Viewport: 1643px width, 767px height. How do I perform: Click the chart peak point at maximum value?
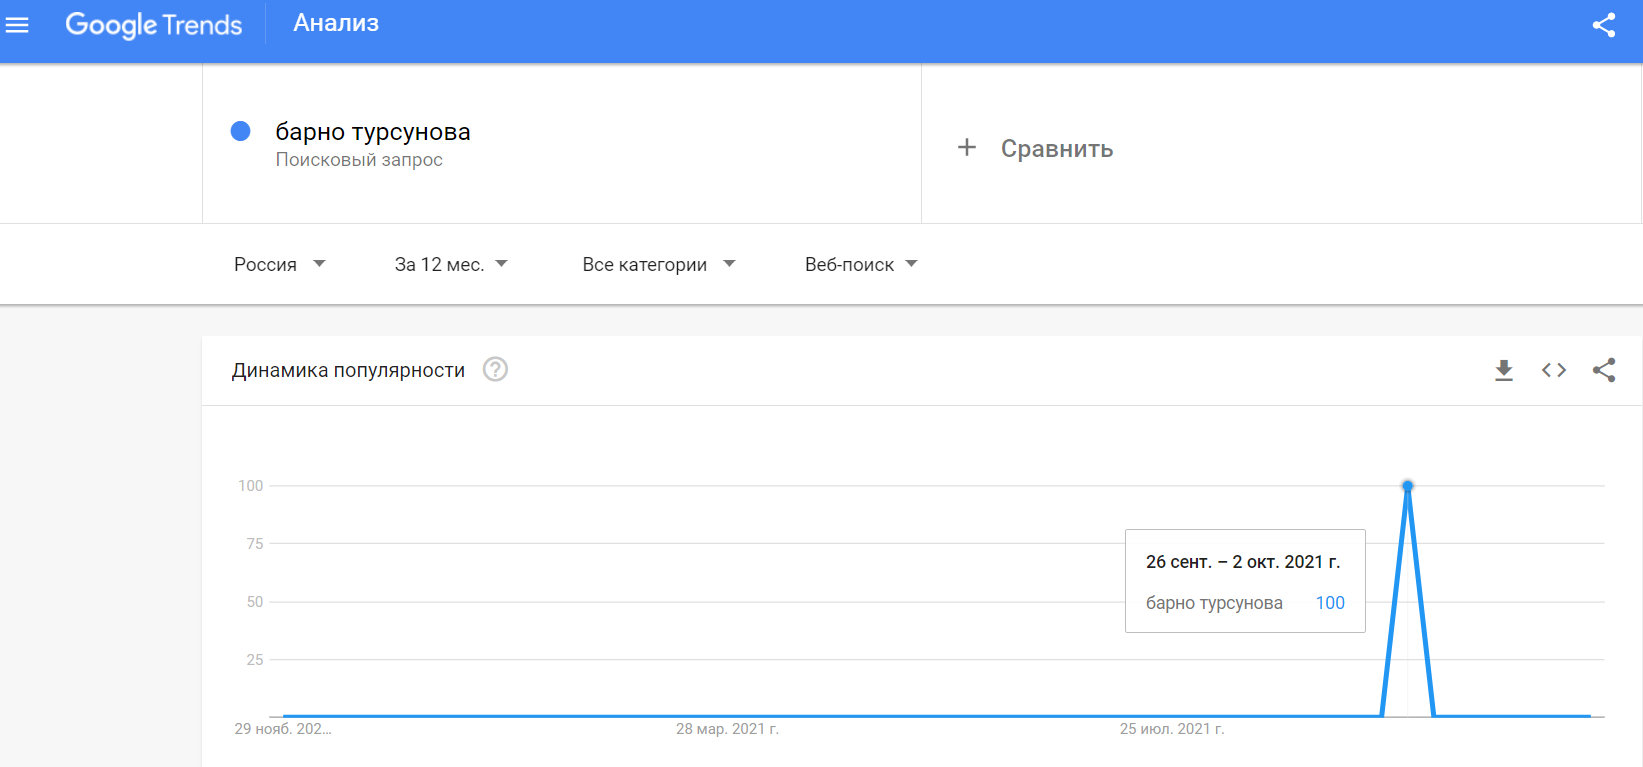(x=1408, y=485)
